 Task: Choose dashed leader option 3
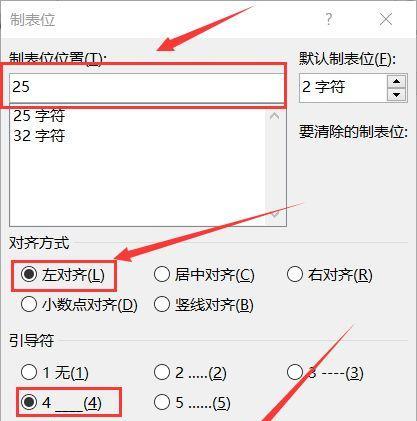(x=325, y=372)
